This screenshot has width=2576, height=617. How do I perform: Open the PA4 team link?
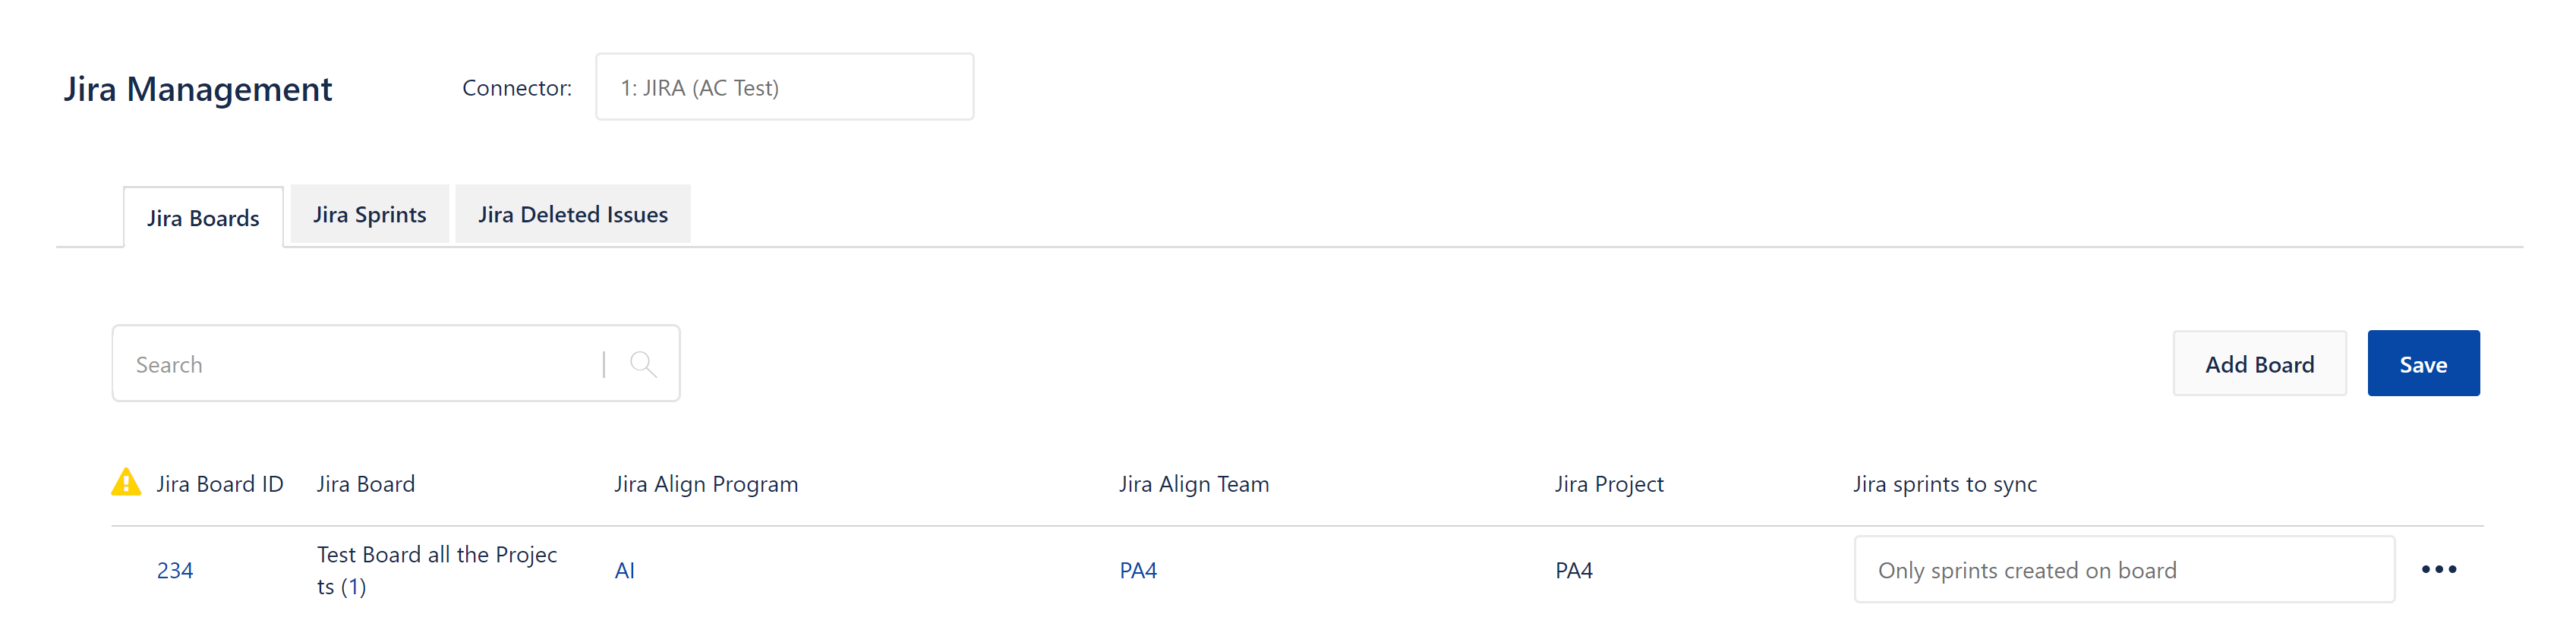1137,570
